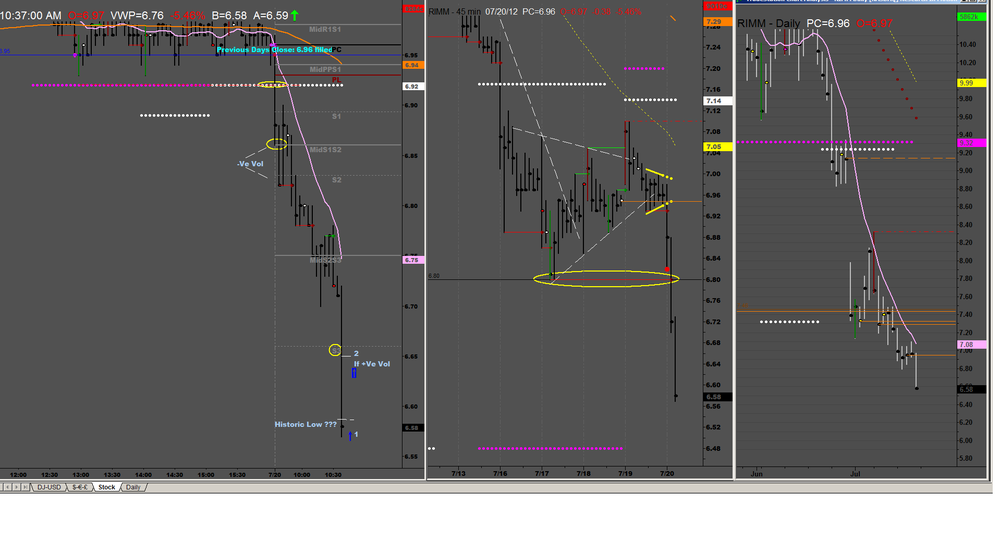Click the blue up arrow marked 1
The width and height of the screenshot is (1000, 553).
pos(350,436)
